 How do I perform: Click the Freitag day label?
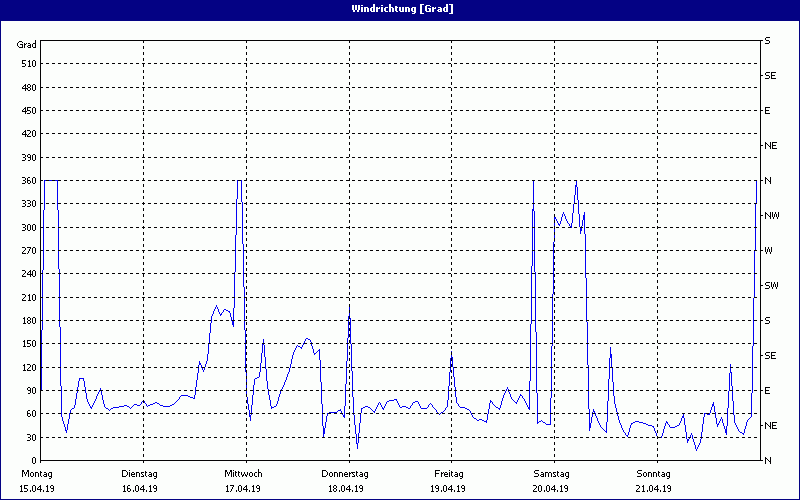click(x=449, y=474)
